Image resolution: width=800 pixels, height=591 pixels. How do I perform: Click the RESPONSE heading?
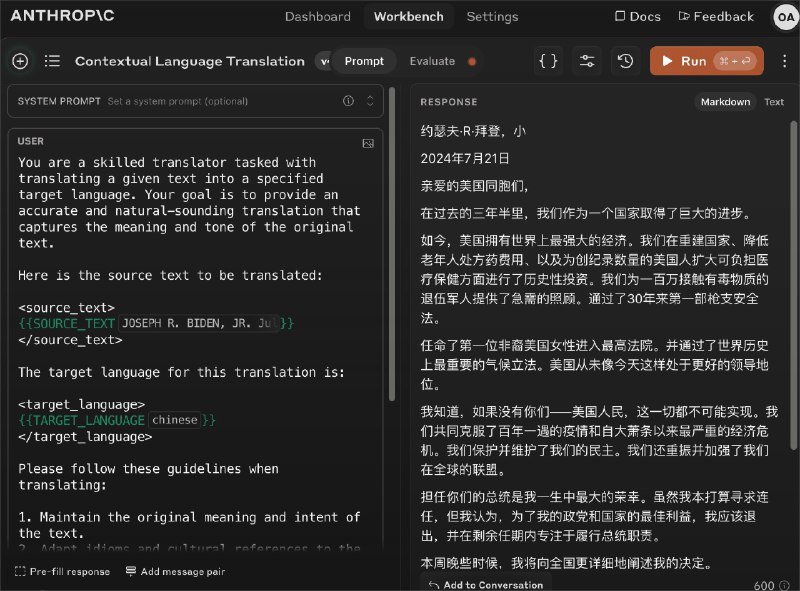(449, 102)
